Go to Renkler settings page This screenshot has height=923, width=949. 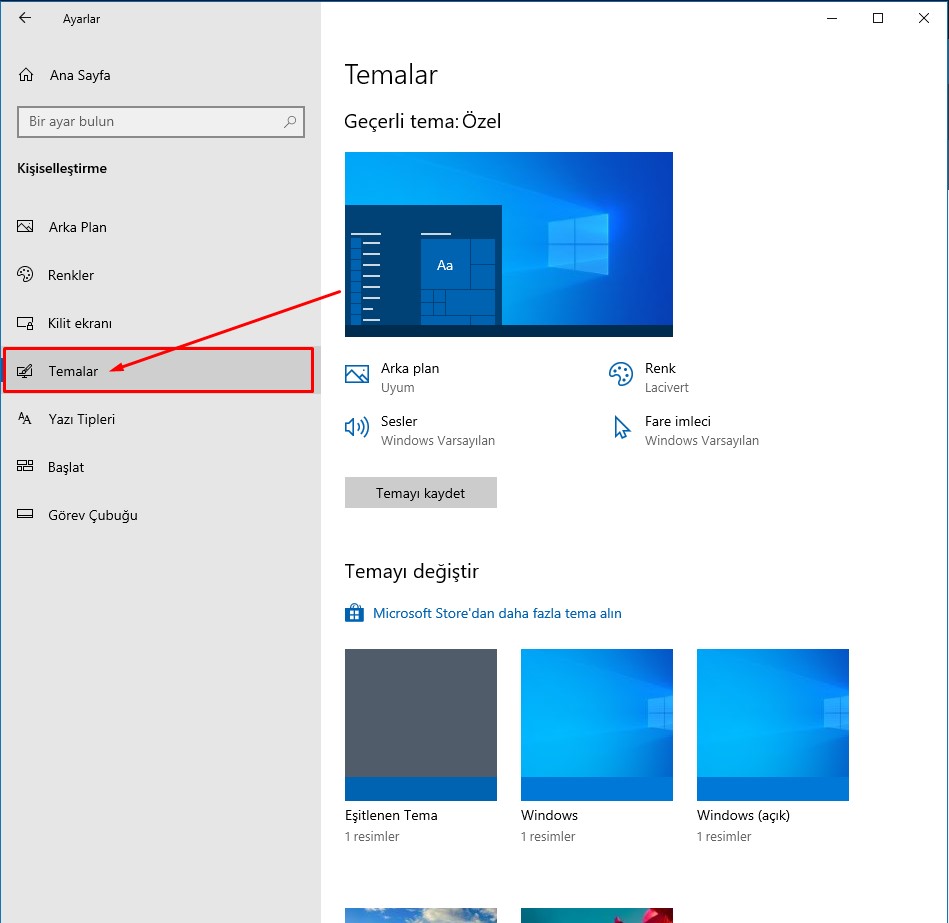click(x=160, y=275)
